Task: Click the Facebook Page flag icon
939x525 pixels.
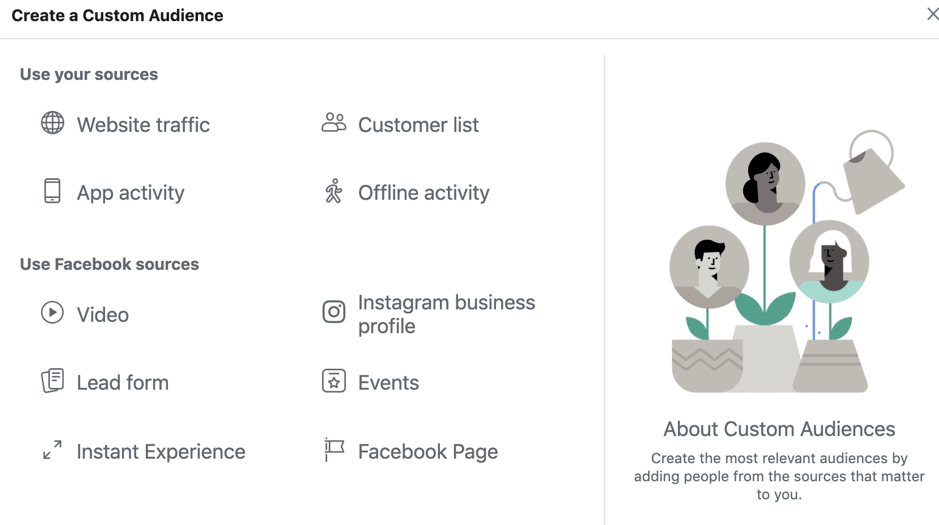Action: pos(334,450)
